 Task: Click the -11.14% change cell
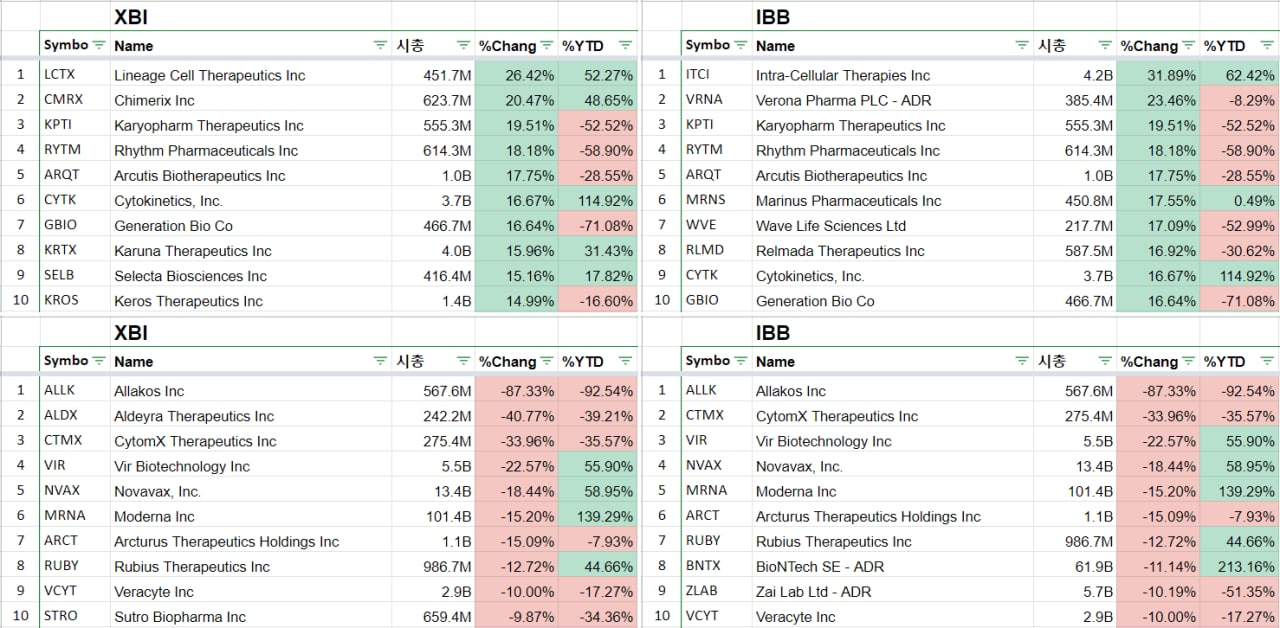click(x=1159, y=566)
